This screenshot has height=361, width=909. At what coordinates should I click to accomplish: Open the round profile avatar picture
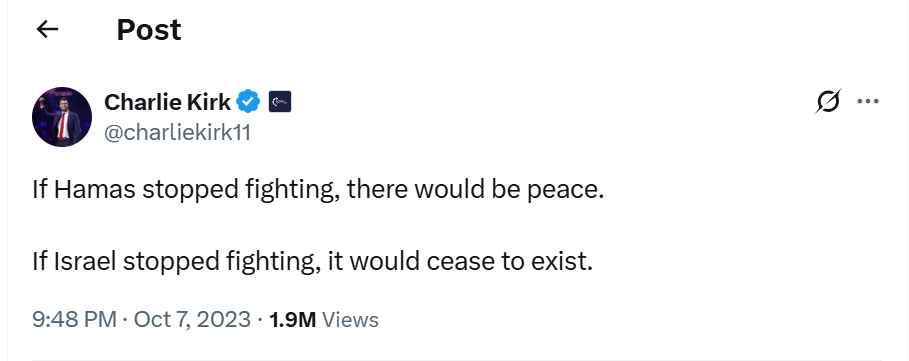coord(61,116)
